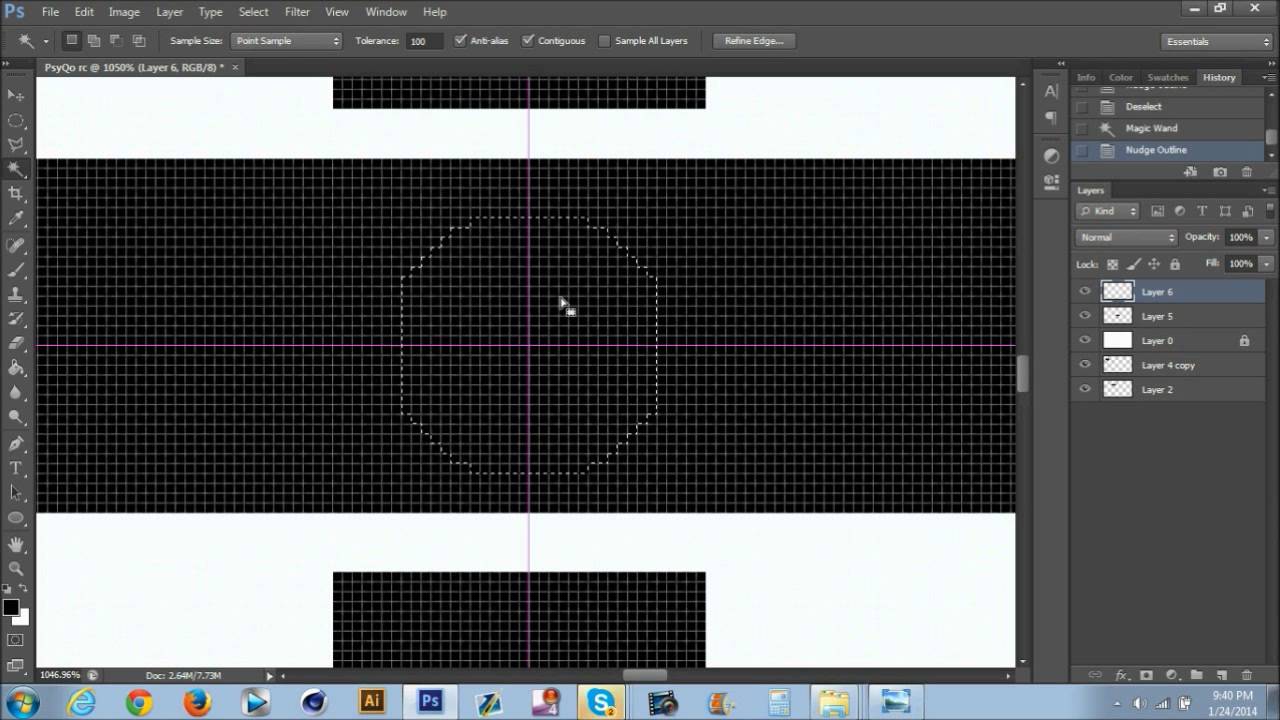Open the Character panel icon
The height and width of the screenshot is (720, 1280).
pyautogui.click(x=1051, y=91)
